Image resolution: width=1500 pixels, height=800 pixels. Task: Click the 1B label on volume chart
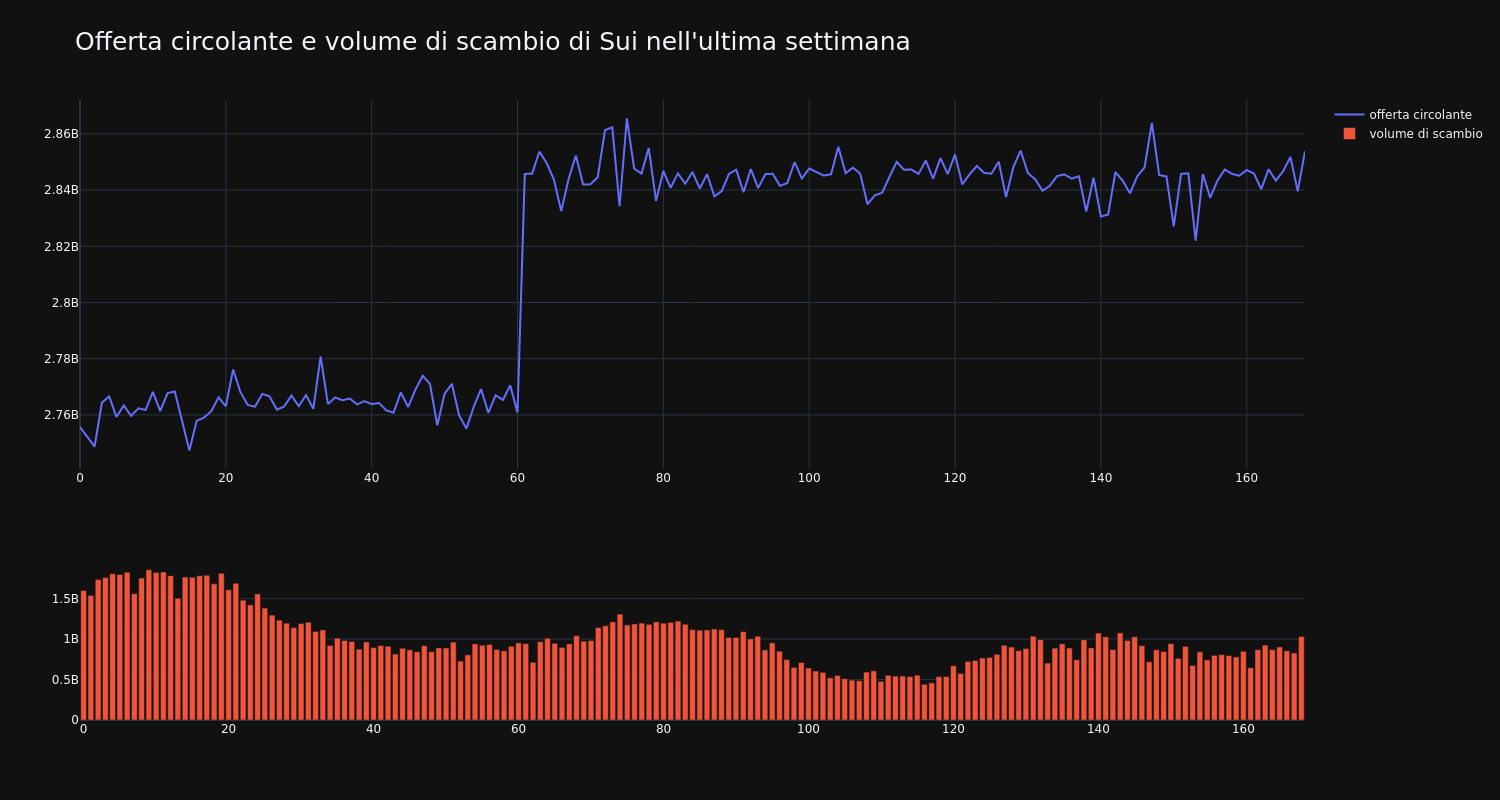click(71, 639)
